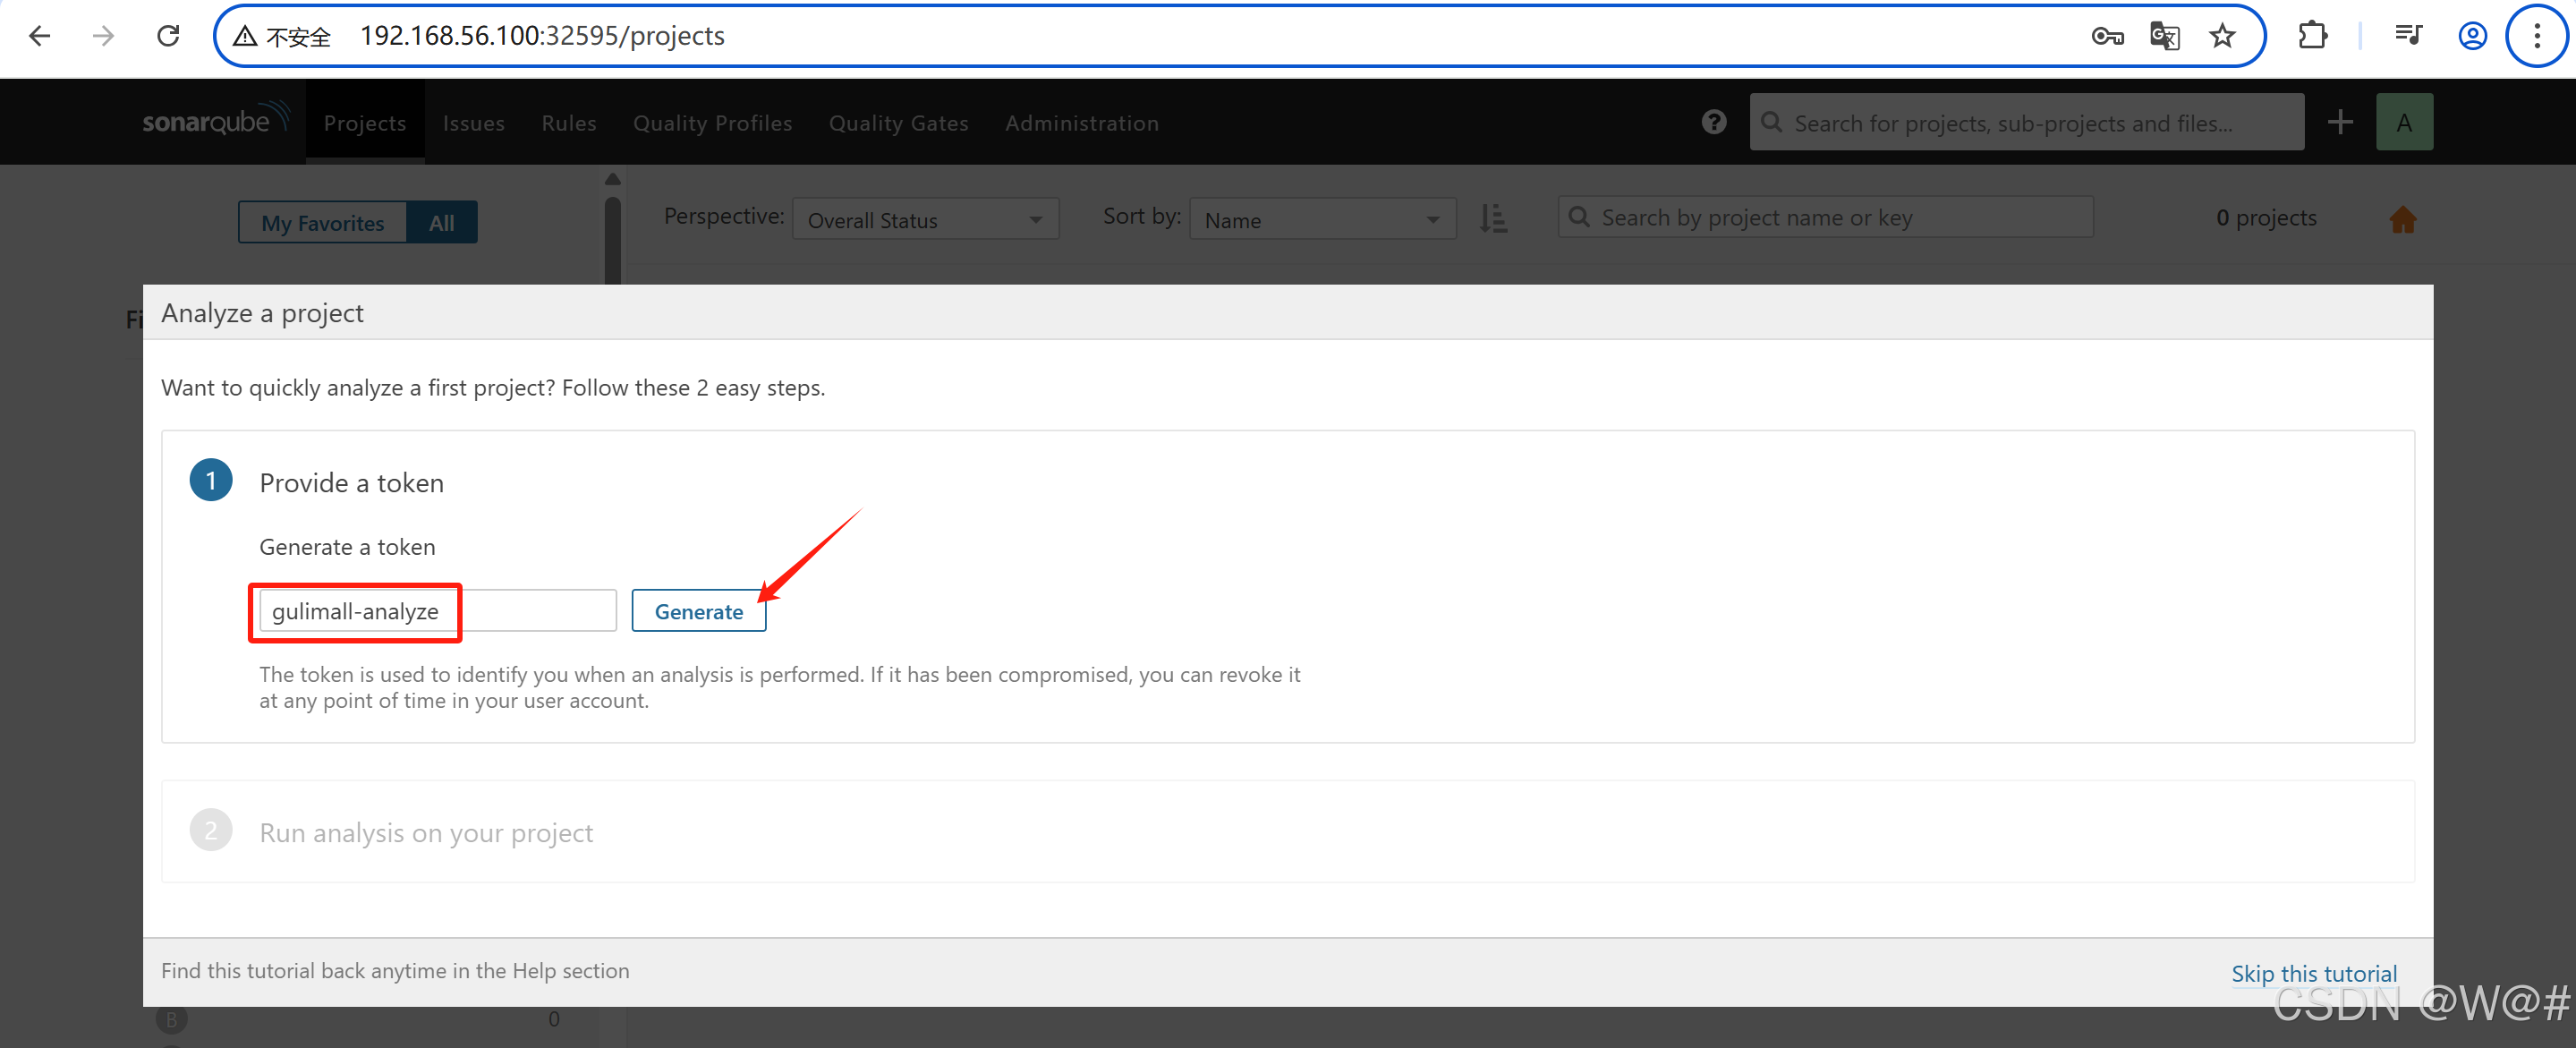Select the My Favorites filter
This screenshot has height=1048, width=2576.
pyautogui.click(x=323, y=222)
